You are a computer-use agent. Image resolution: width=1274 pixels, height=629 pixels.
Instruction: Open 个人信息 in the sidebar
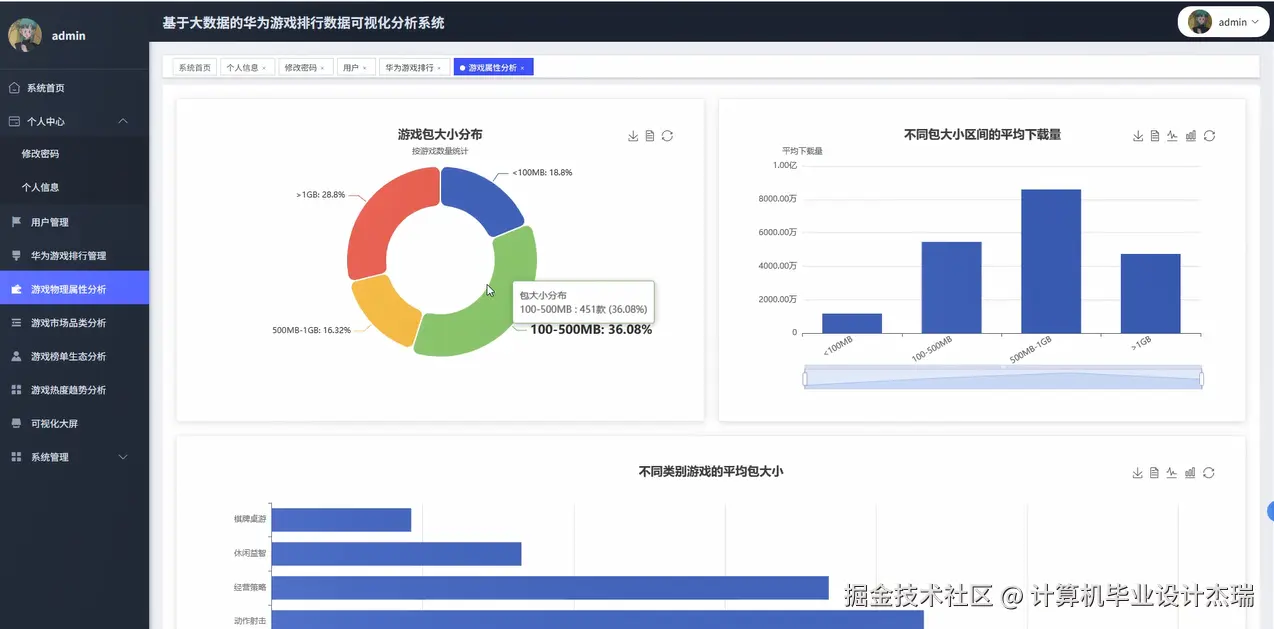(74, 187)
